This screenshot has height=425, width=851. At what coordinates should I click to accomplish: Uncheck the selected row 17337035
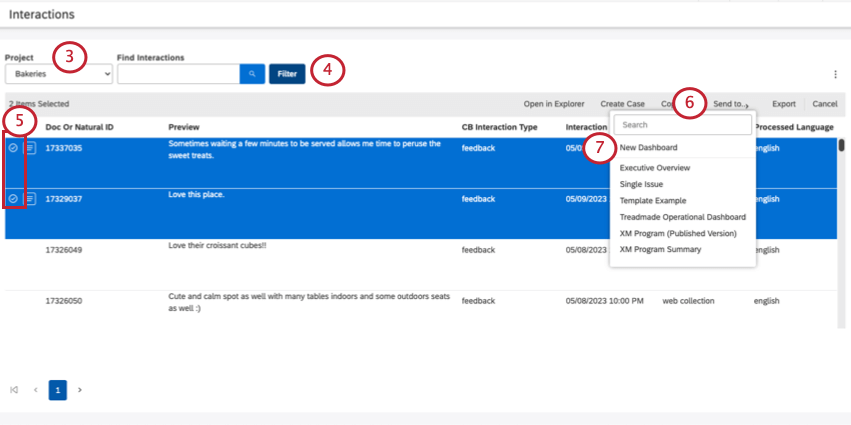coord(13,148)
